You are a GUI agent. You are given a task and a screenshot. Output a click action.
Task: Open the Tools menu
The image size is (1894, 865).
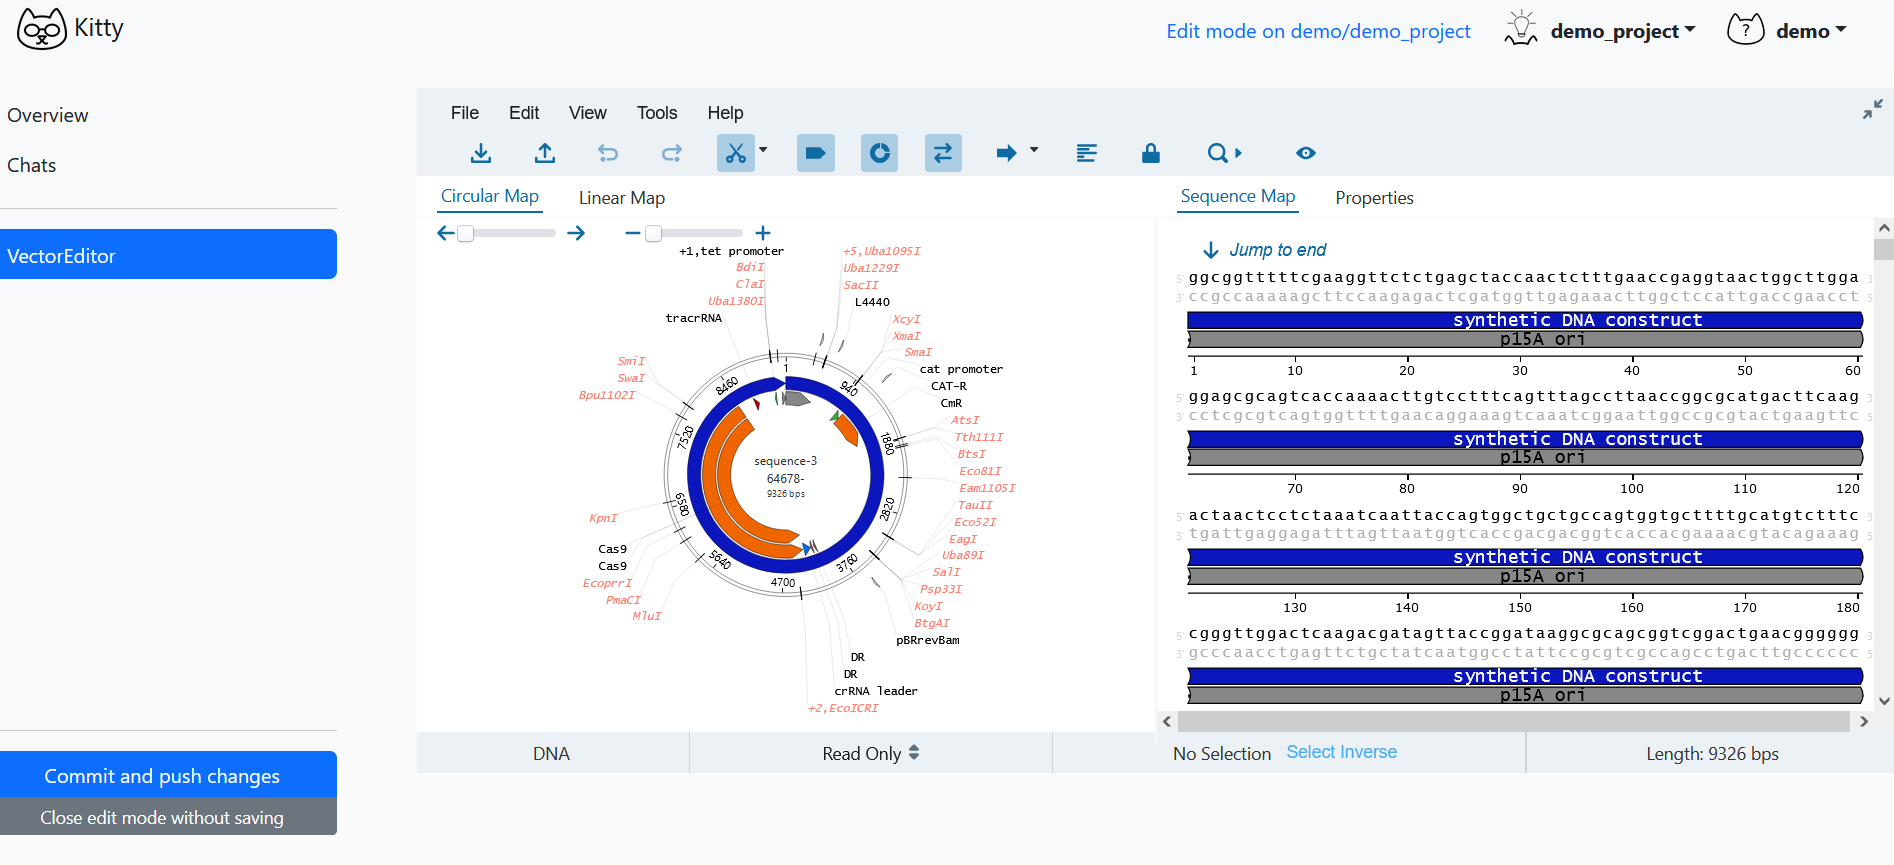point(657,113)
